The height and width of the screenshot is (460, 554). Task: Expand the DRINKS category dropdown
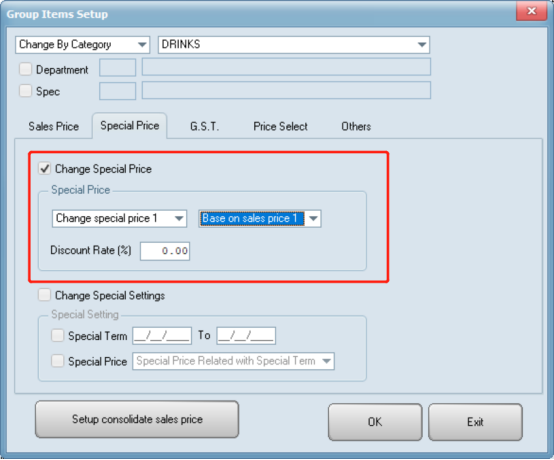[x=294, y=45]
